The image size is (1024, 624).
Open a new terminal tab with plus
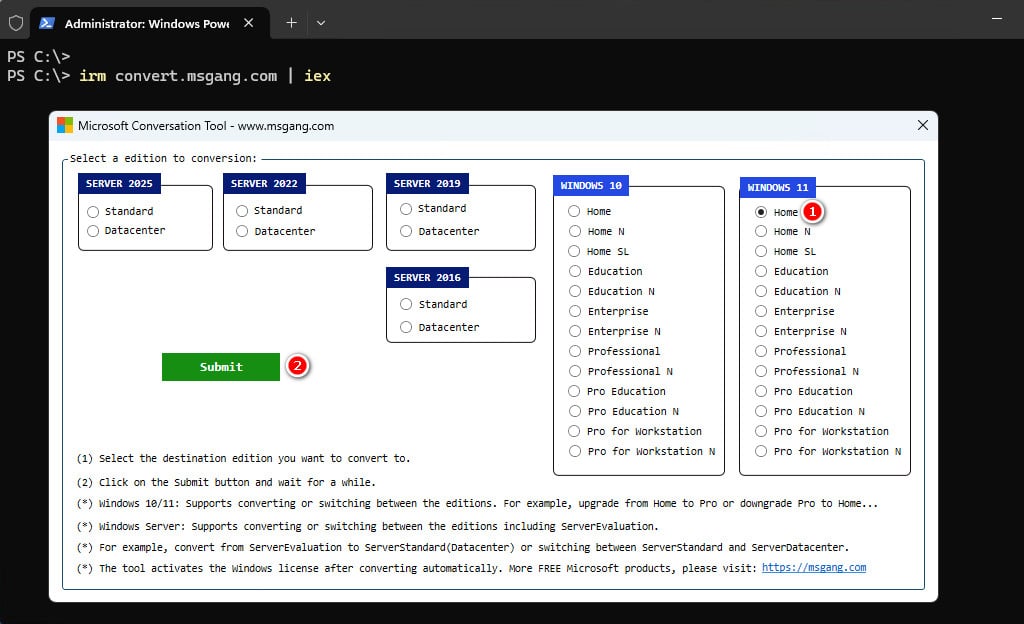coord(291,23)
